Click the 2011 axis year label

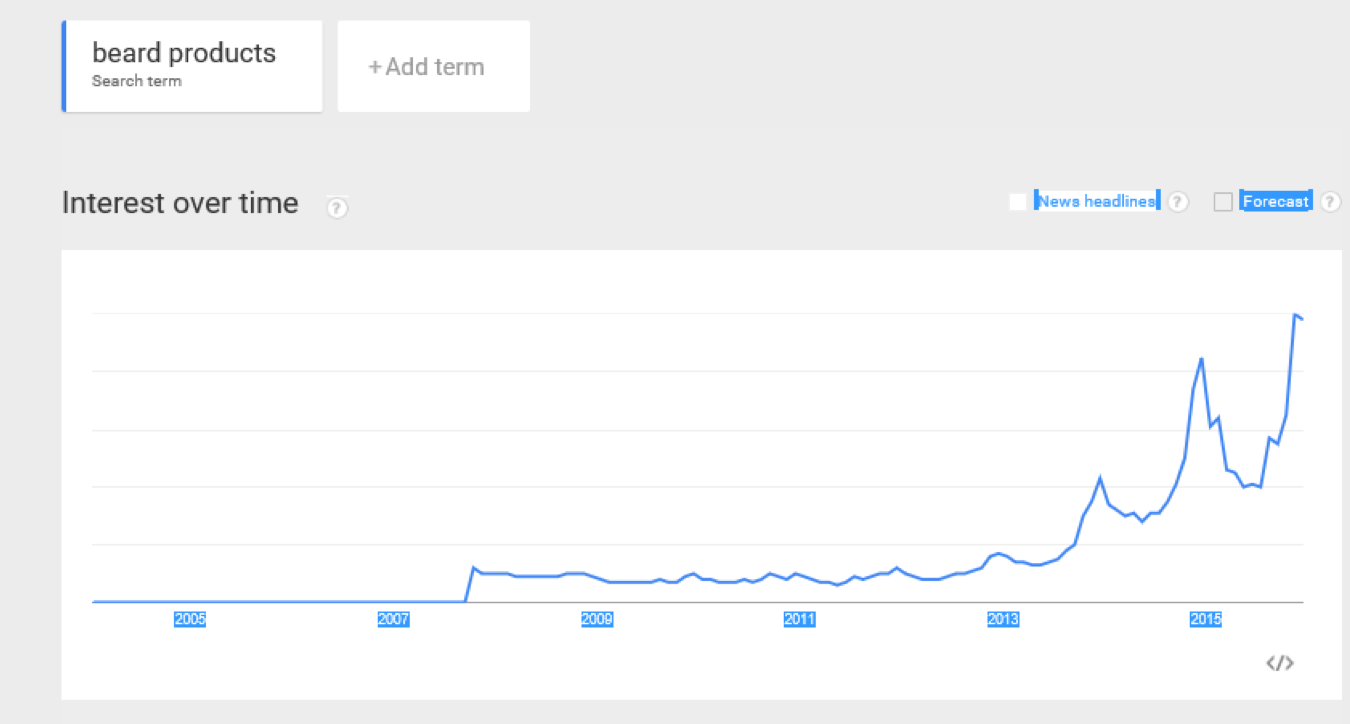(x=800, y=619)
